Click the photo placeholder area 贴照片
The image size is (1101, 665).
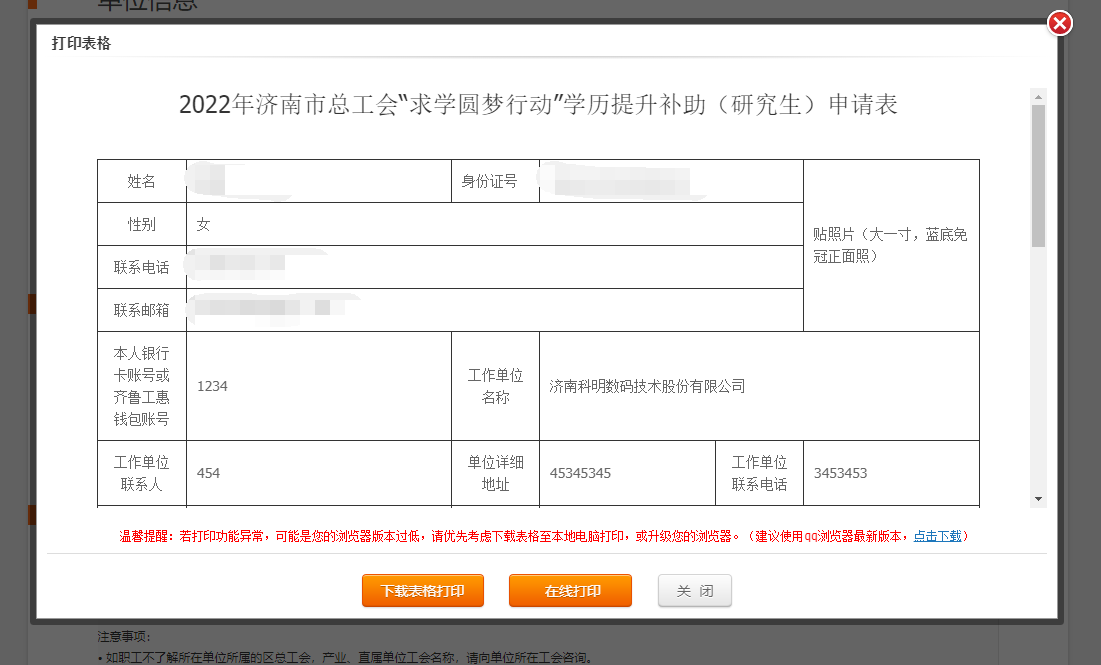point(890,243)
